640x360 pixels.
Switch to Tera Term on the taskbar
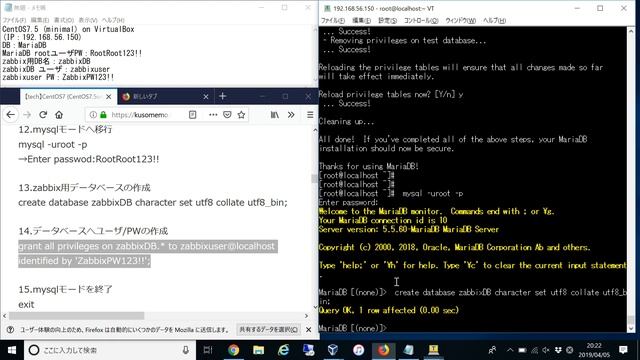pyautogui.click(x=433, y=350)
